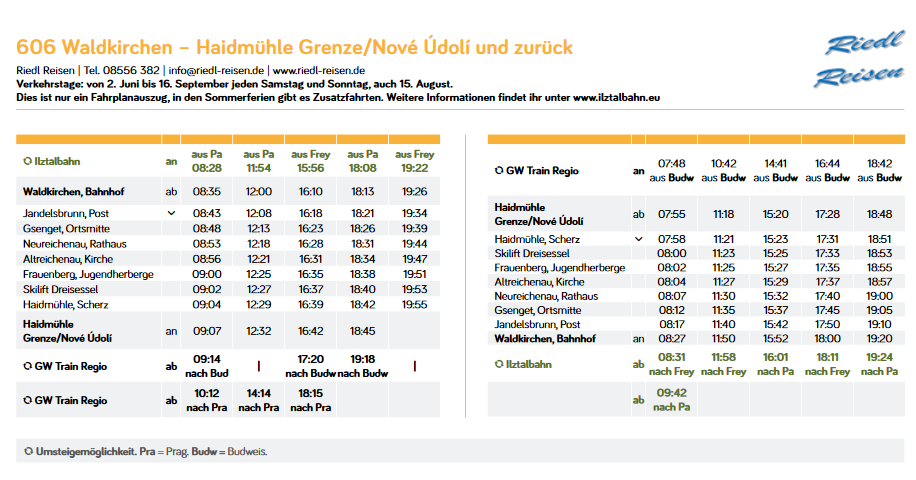Viewport: 916px width, 480px height.
Task: Select the 18:48 Haidmühle Grenze/Nové Údolí departure
Action: [879, 214]
